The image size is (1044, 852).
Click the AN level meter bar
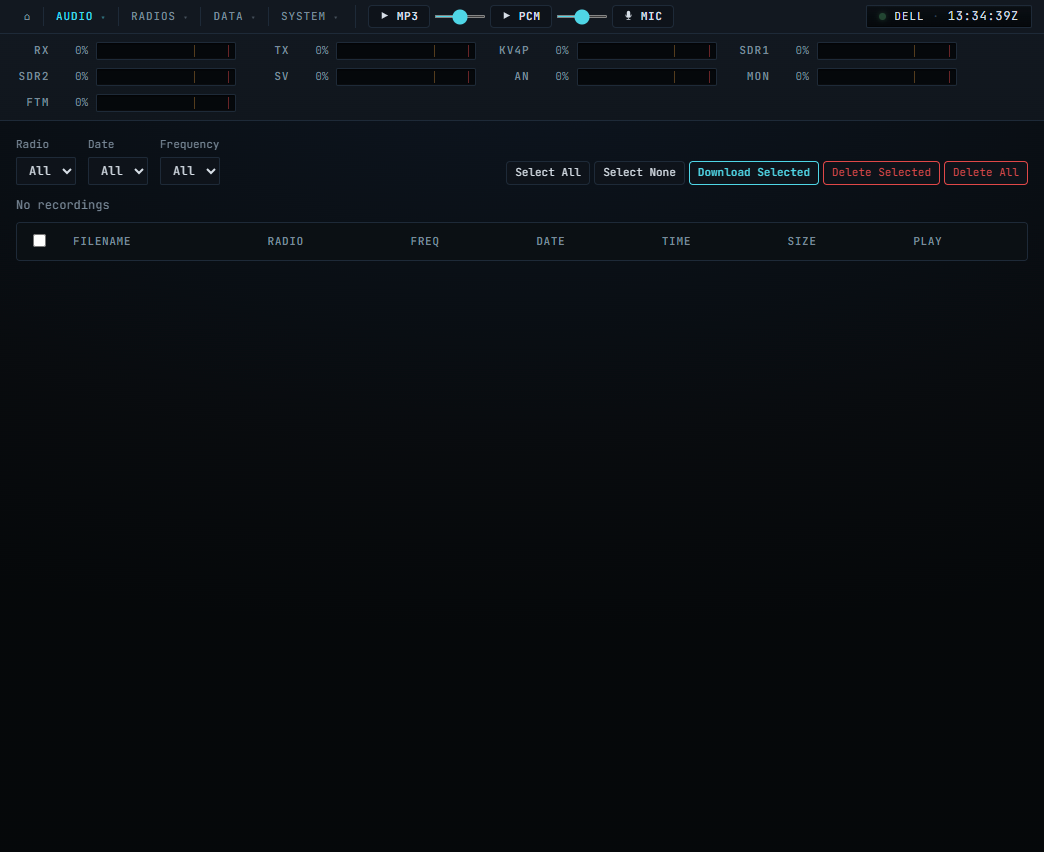(x=647, y=77)
